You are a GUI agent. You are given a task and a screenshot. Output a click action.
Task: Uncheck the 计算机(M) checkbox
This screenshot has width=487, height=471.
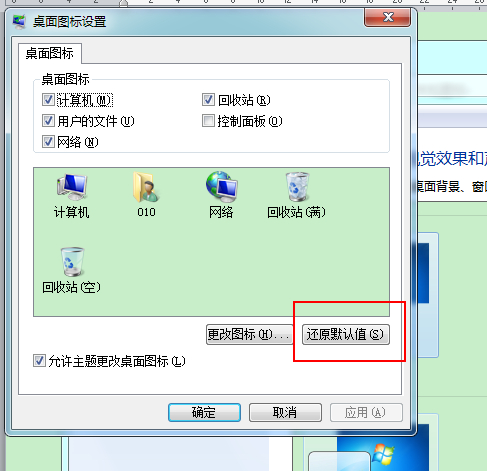(x=48, y=100)
